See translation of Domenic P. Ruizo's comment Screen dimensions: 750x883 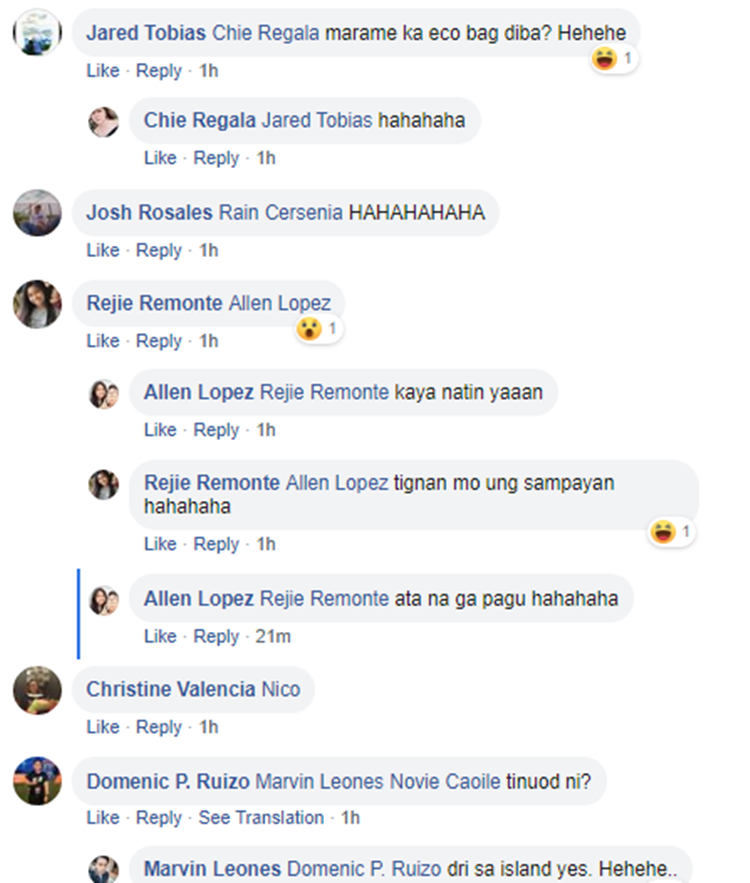tap(261, 818)
